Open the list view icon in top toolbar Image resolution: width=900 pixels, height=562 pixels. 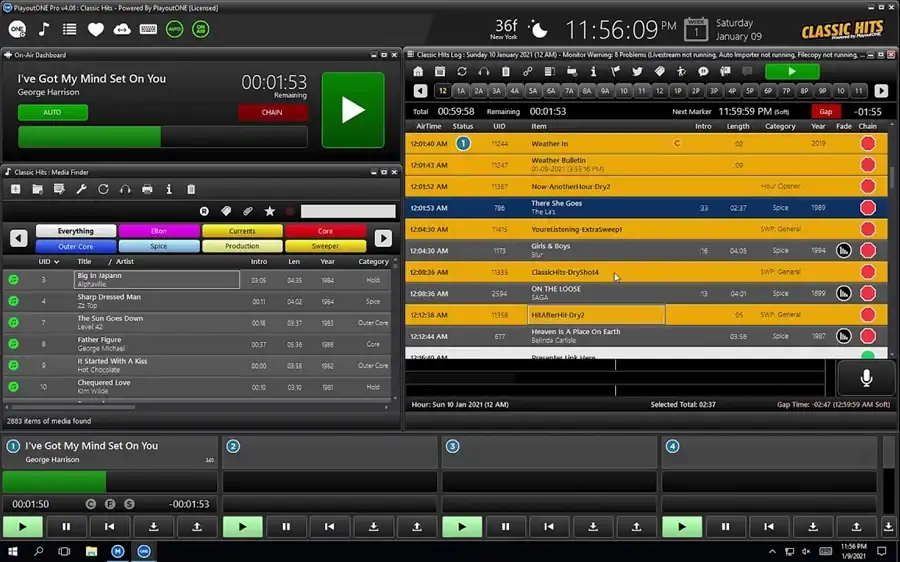(69, 29)
